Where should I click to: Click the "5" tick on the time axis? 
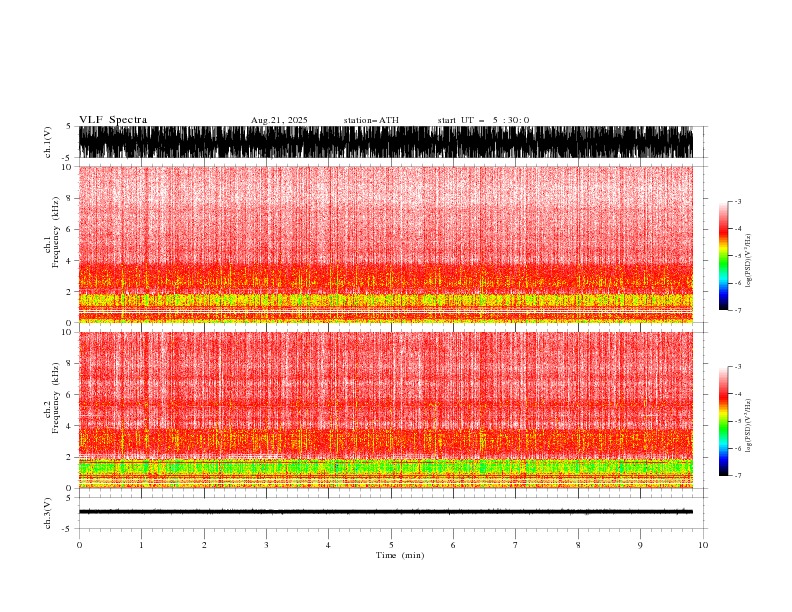point(391,545)
